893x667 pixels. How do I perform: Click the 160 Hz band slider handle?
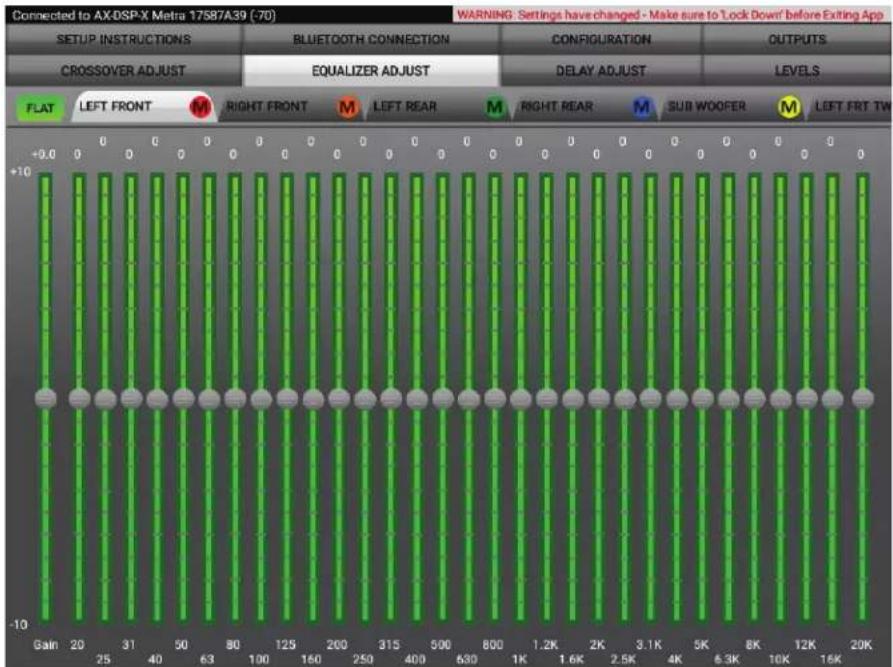313,398
